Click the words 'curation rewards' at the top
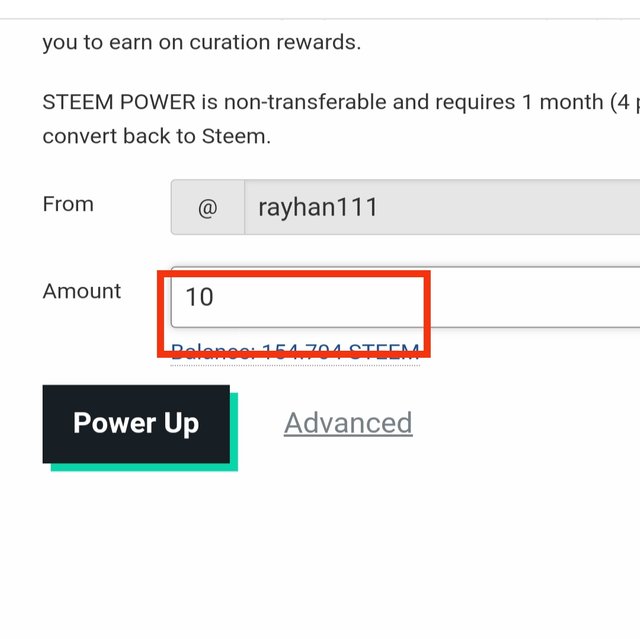This screenshot has width=640, height=639. (x=276, y=42)
